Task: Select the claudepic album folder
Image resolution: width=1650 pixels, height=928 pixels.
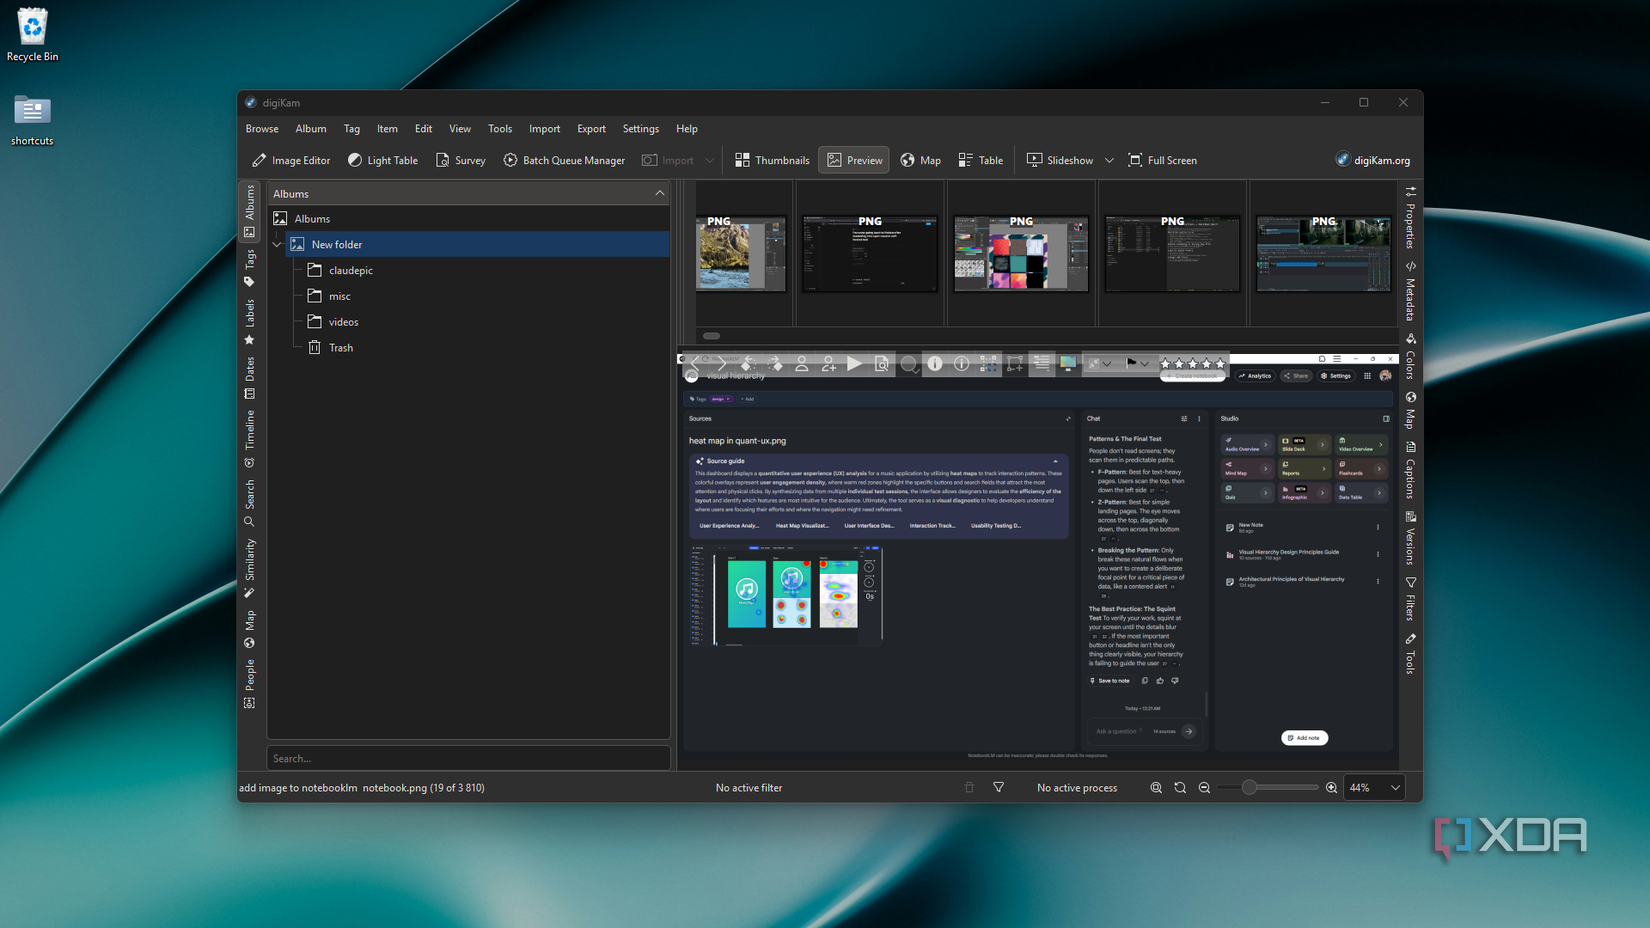Action: 350,271
